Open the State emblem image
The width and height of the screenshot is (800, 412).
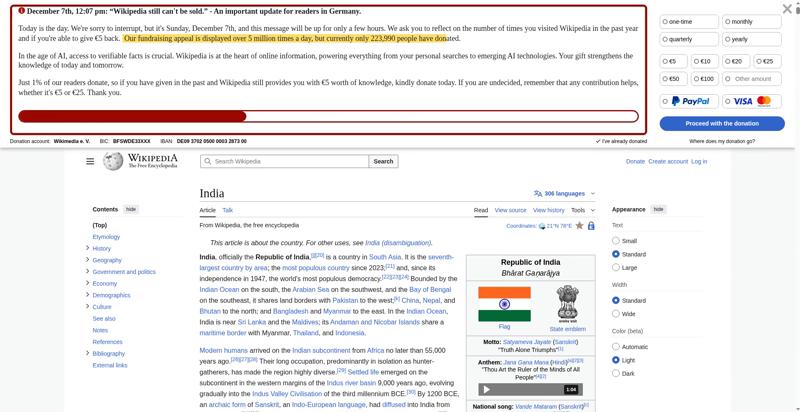[567, 303]
